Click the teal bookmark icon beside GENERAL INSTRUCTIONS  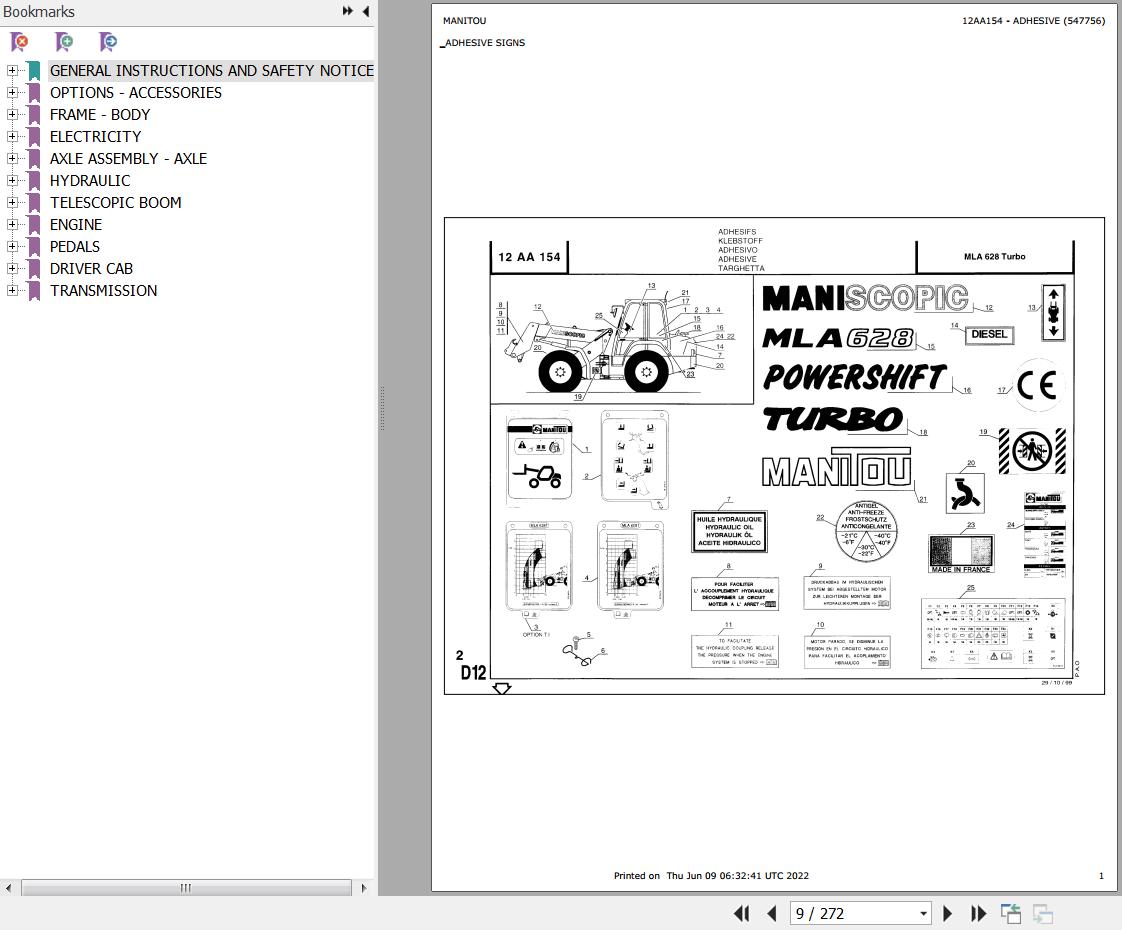(x=34, y=71)
